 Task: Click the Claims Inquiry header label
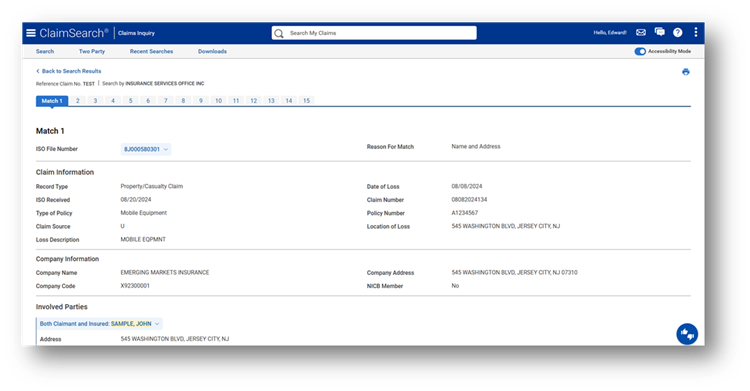coord(136,33)
